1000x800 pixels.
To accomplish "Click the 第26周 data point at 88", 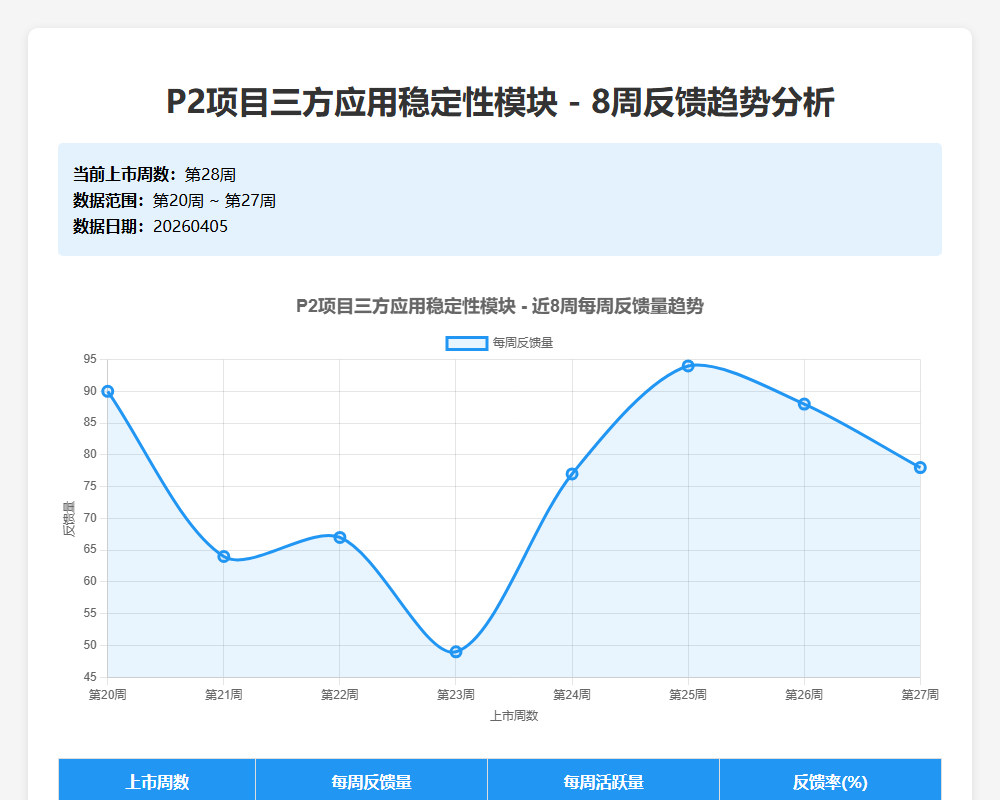I will [804, 404].
